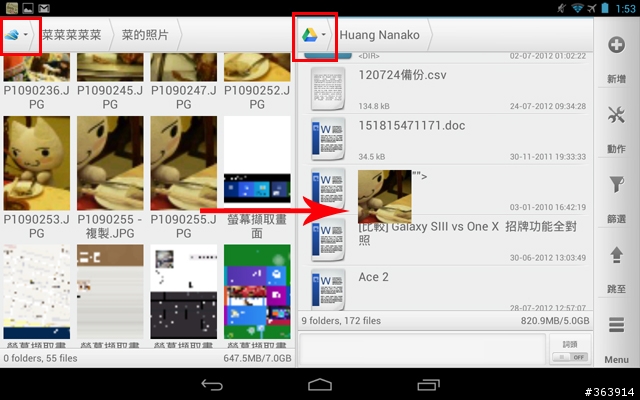This screenshot has height=400, width=640.
Task: Open the Menu hamburger icon
Action: 616,325
